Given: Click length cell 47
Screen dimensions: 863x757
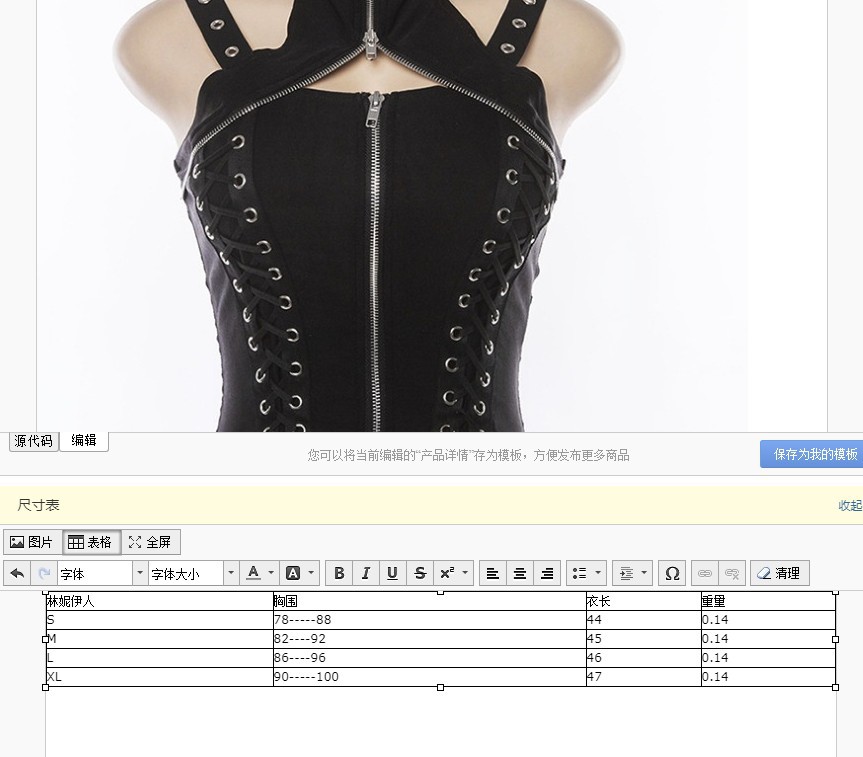Looking at the screenshot, I should coord(644,677).
